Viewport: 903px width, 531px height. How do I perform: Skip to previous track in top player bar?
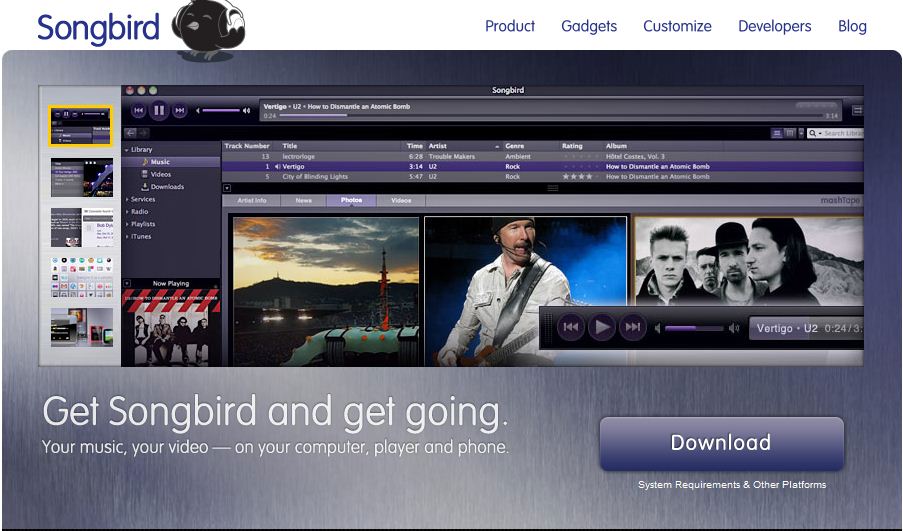(138, 110)
